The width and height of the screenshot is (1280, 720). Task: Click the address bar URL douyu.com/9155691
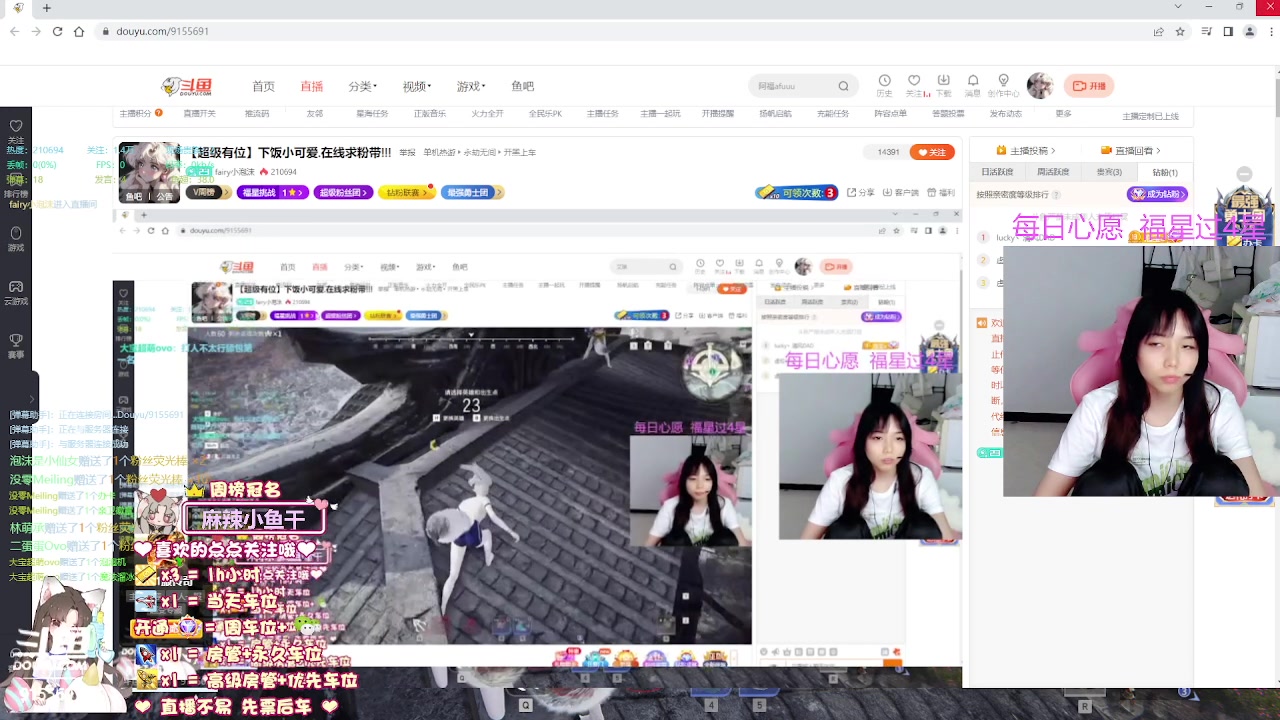click(162, 31)
